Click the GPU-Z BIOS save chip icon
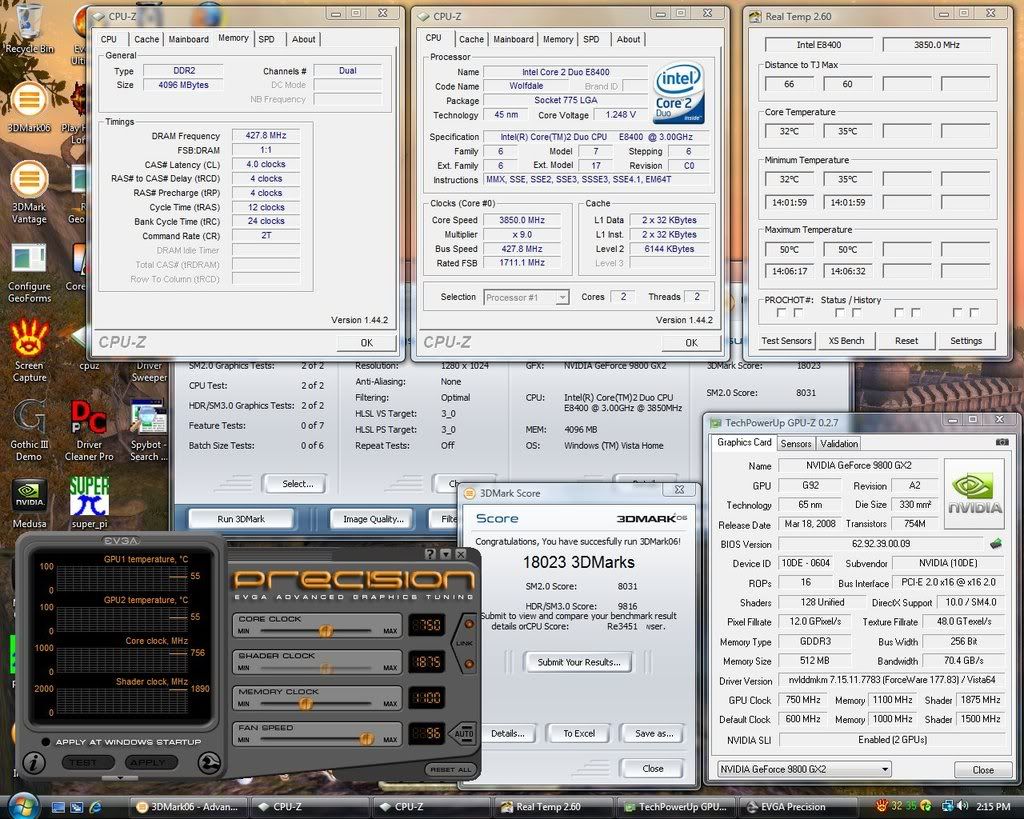This screenshot has width=1024, height=819. 996,543
